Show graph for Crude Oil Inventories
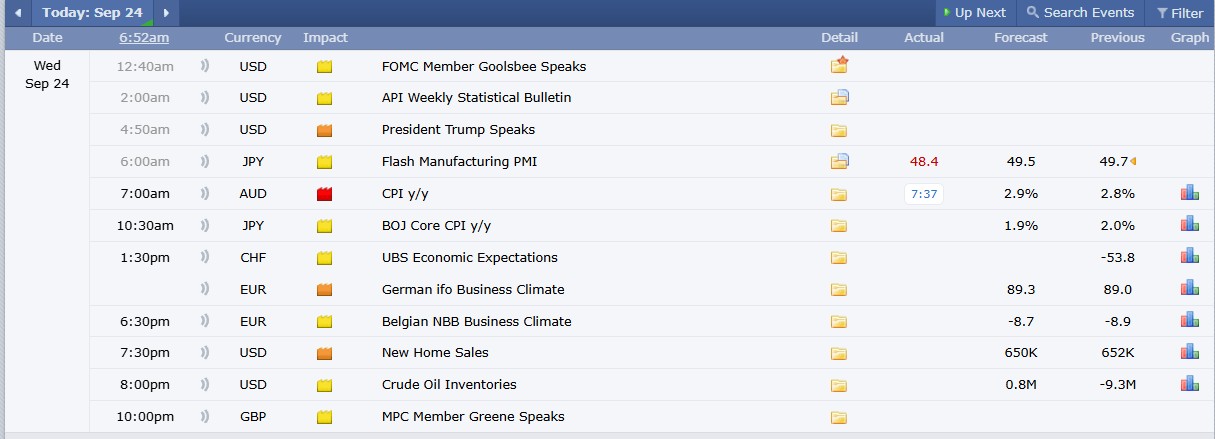The image size is (1215, 439). [1189, 384]
